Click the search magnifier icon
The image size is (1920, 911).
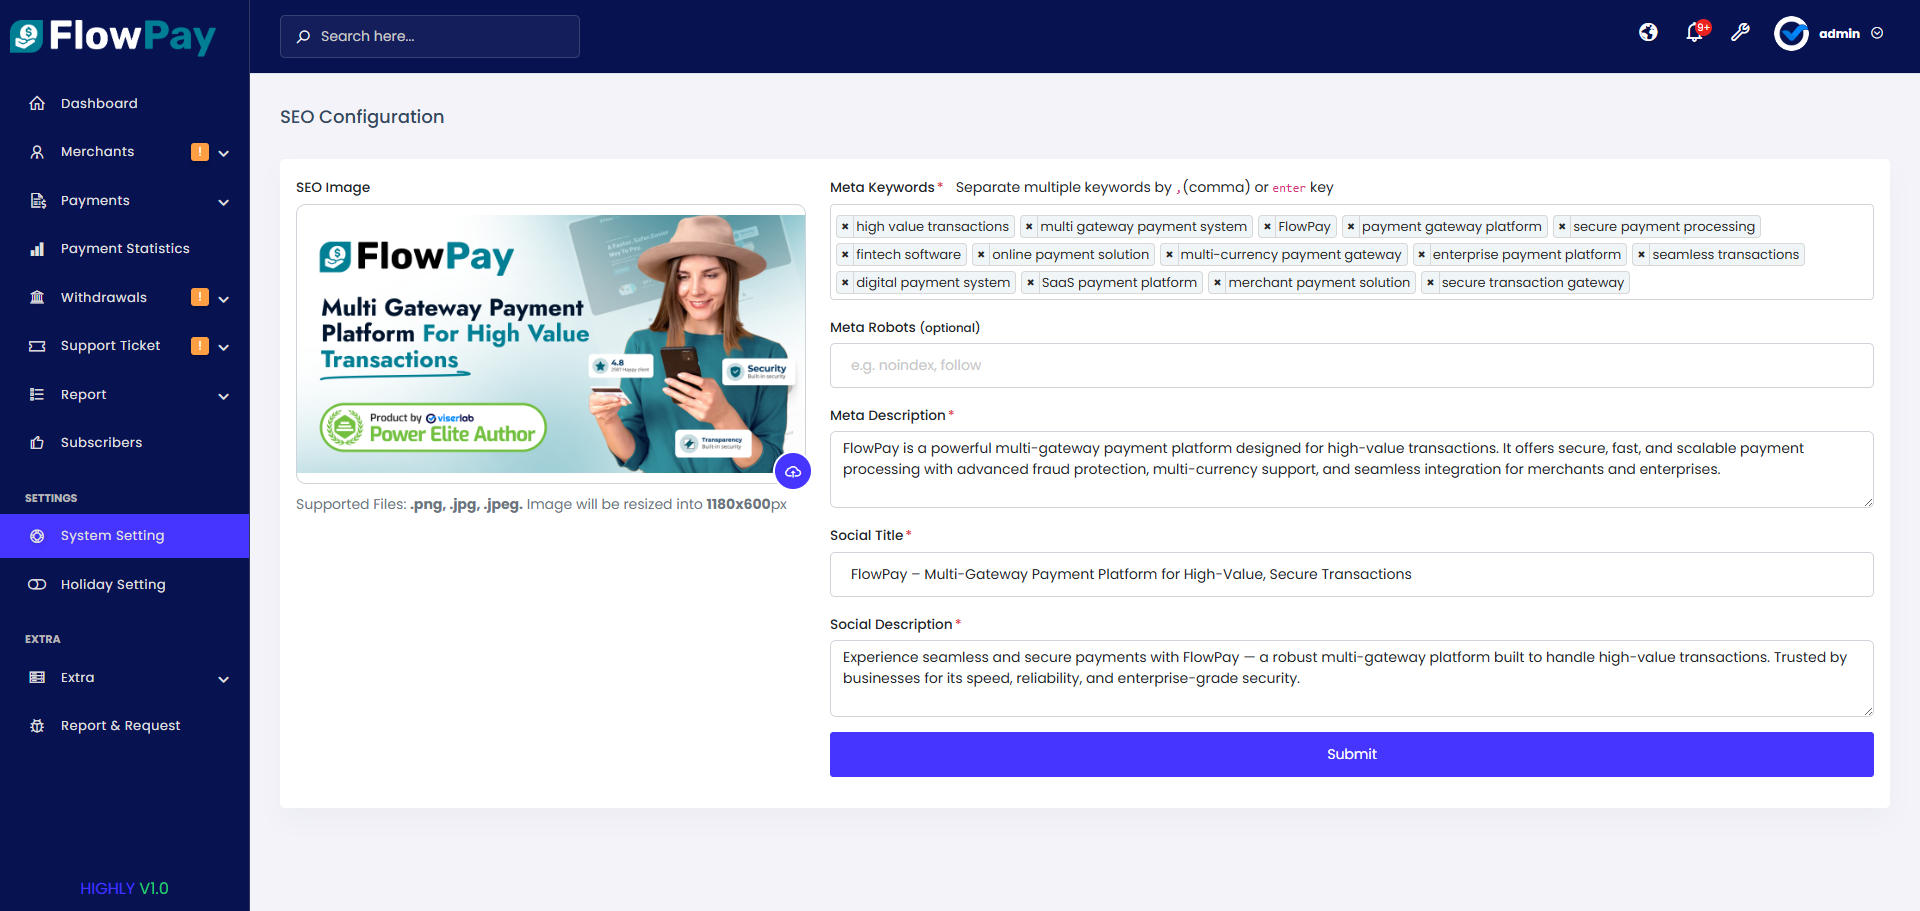pos(303,37)
